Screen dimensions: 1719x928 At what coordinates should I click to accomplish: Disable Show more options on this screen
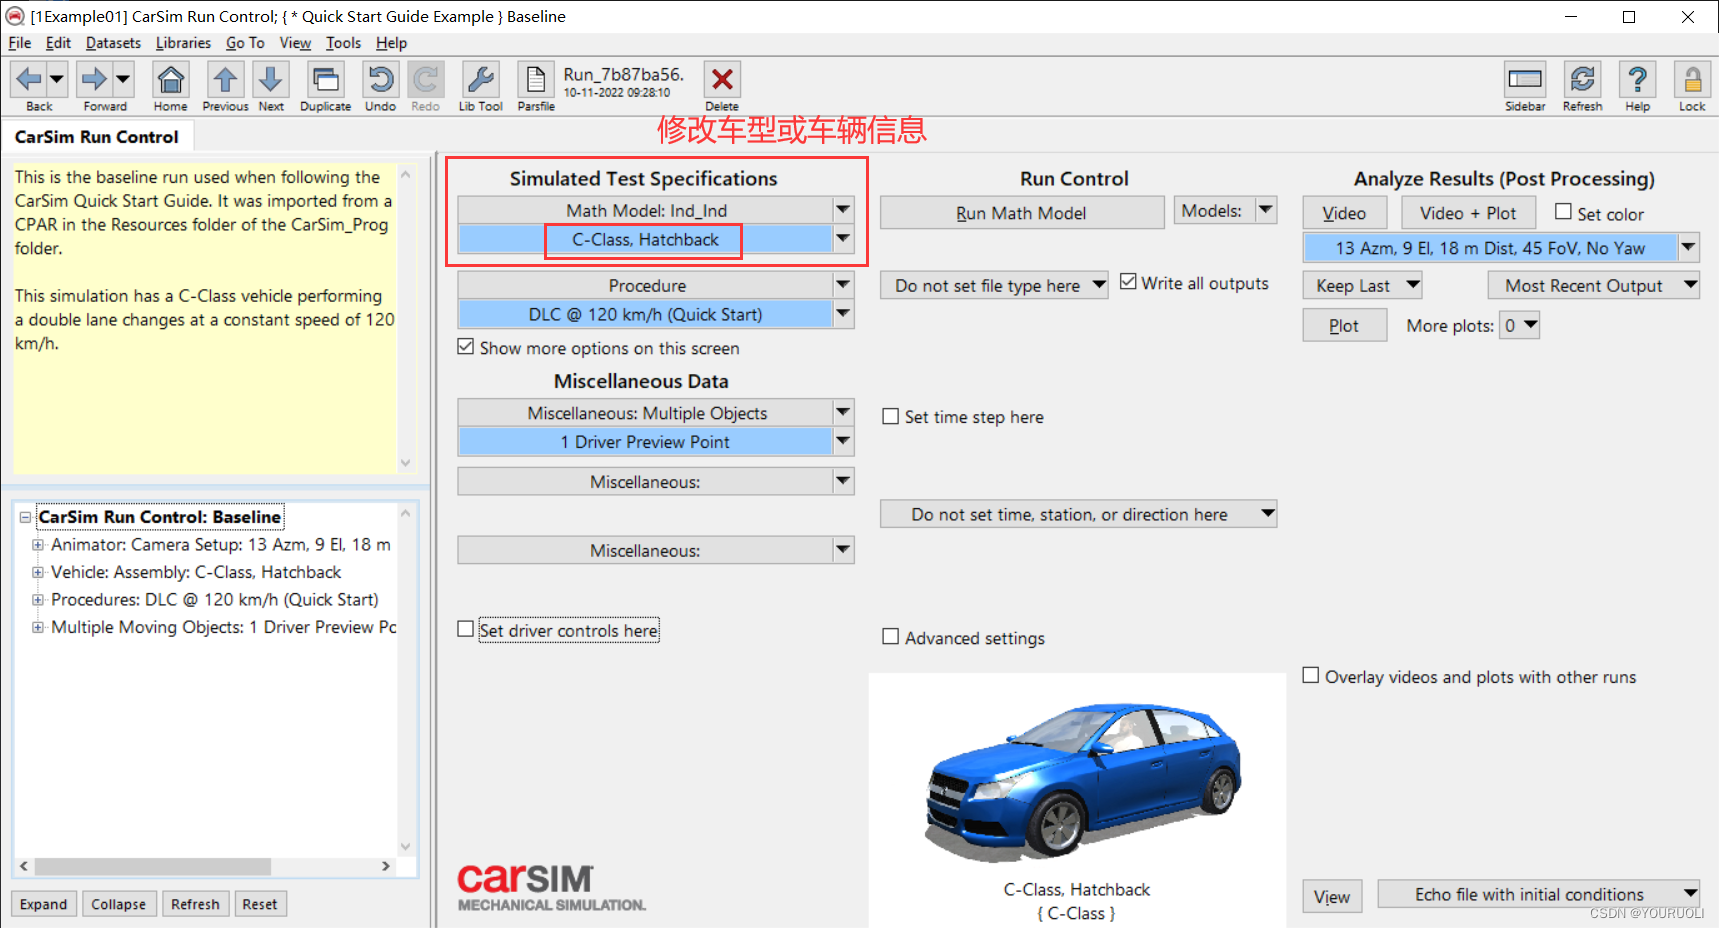(466, 346)
